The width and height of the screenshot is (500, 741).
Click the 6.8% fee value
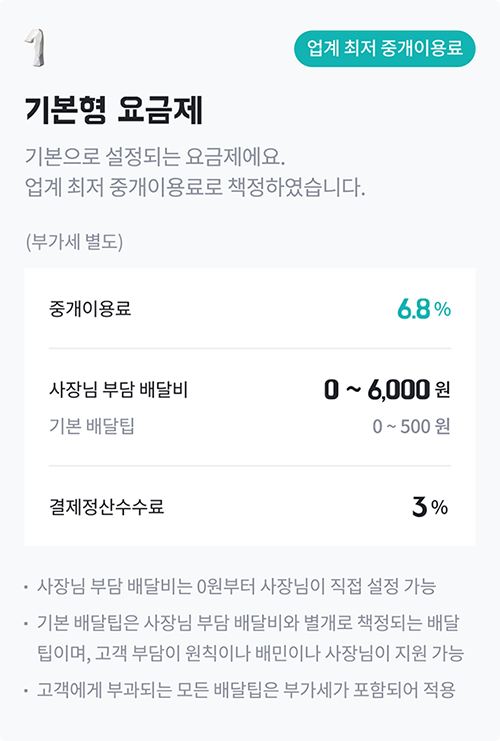click(x=424, y=310)
